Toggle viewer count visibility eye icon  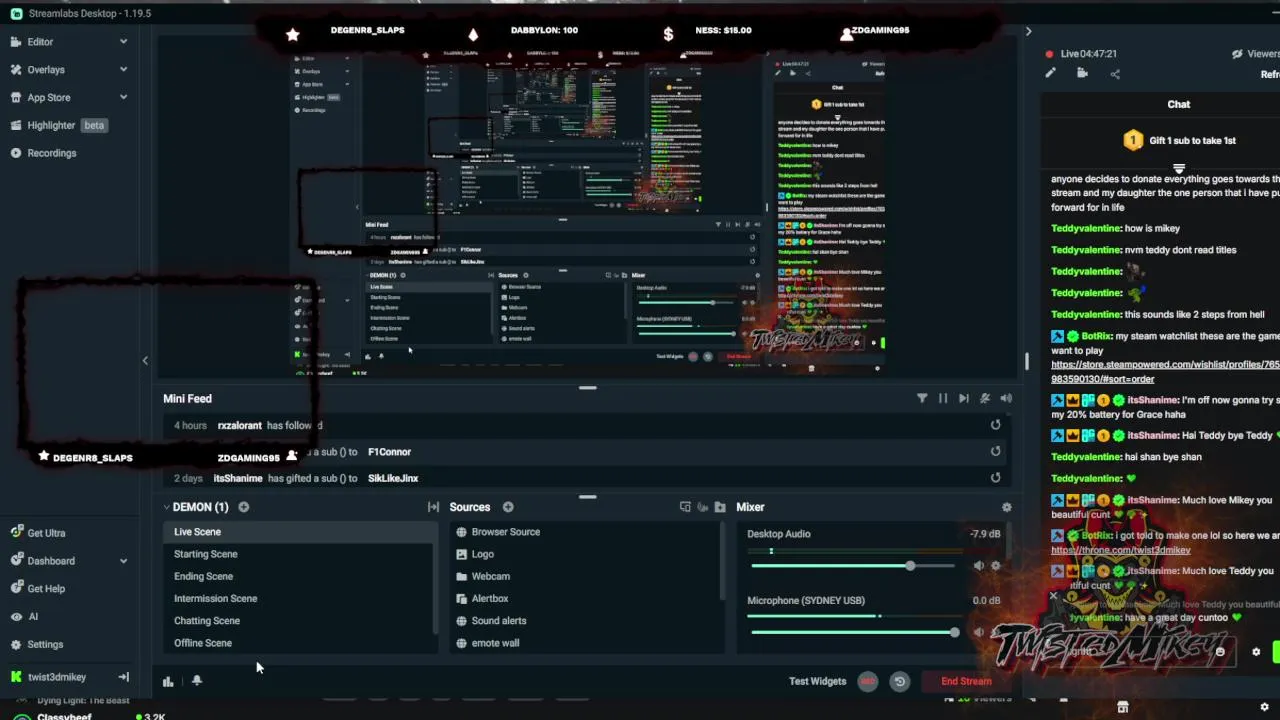tap(1238, 54)
